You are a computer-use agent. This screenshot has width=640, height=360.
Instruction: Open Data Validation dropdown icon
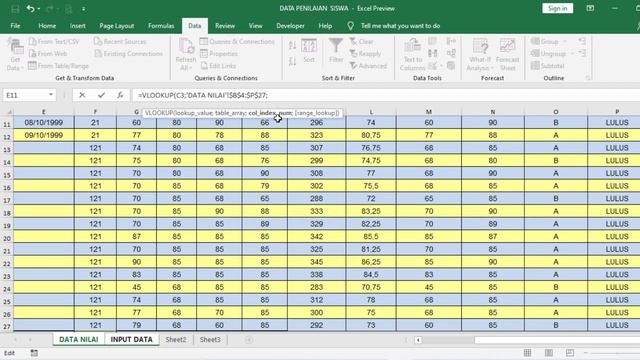[434, 66]
